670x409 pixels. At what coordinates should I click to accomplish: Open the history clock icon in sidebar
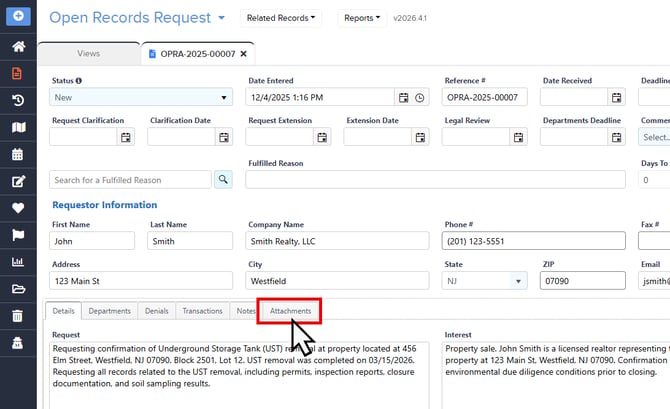[18, 100]
